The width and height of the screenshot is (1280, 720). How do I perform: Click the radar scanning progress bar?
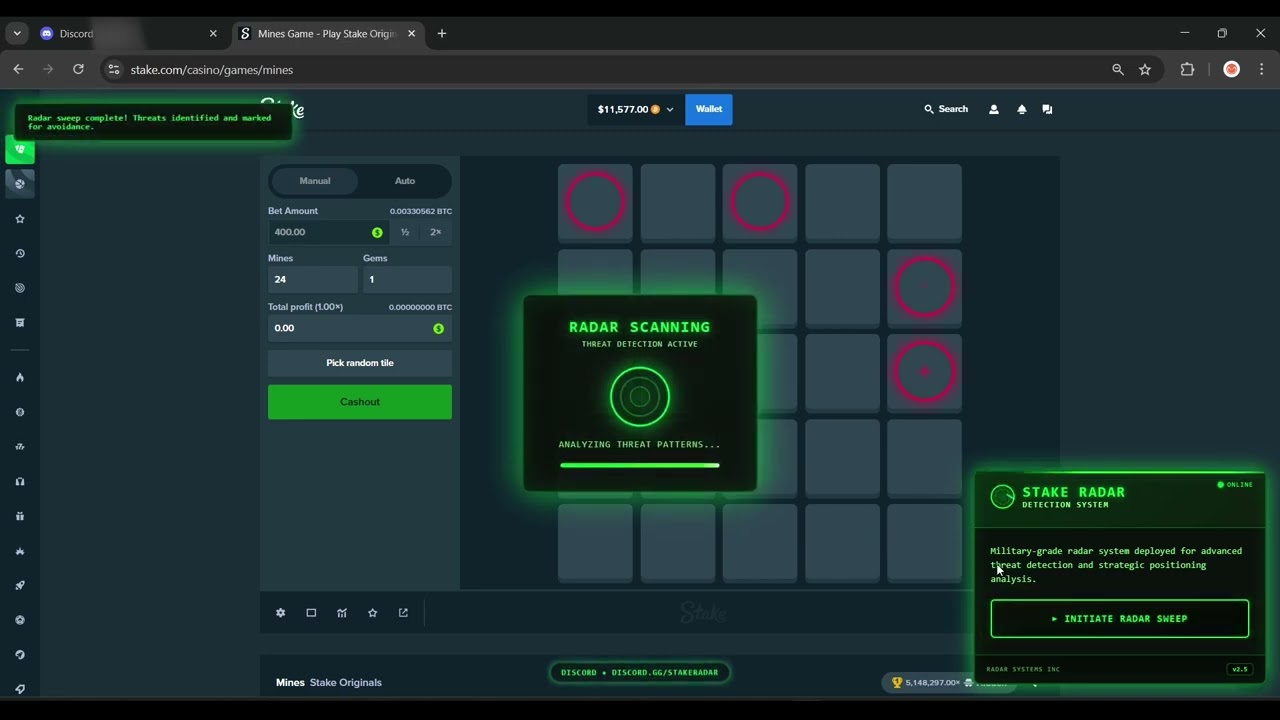pos(640,465)
